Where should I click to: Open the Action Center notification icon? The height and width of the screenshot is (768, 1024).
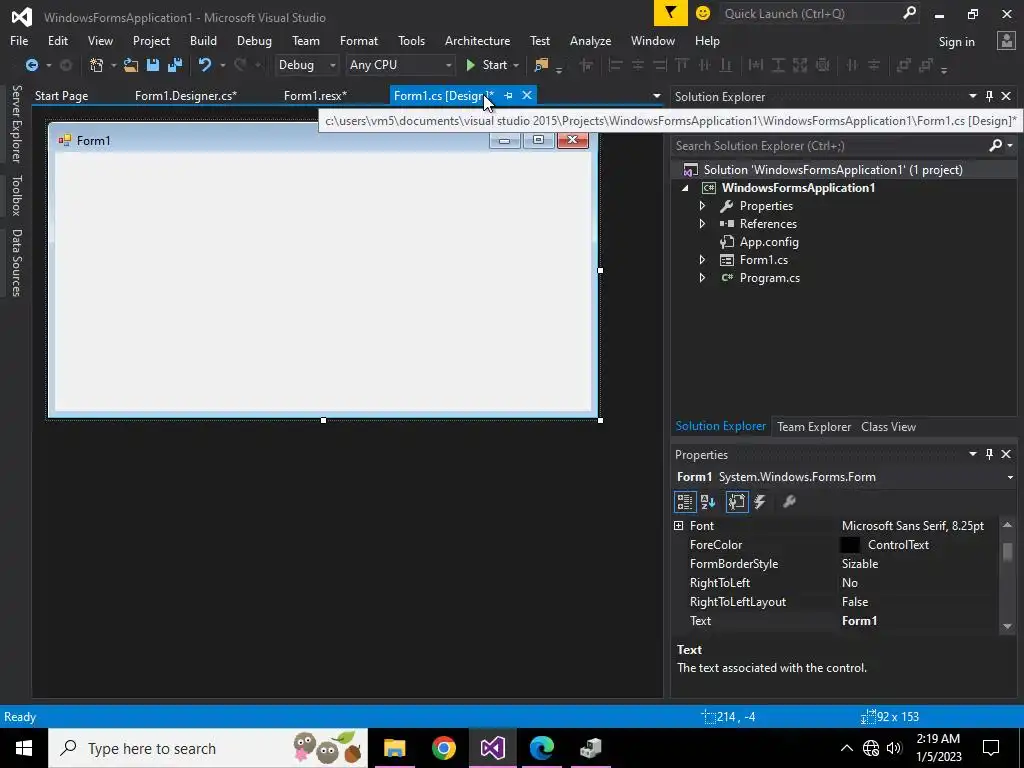pyautogui.click(x=991, y=748)
